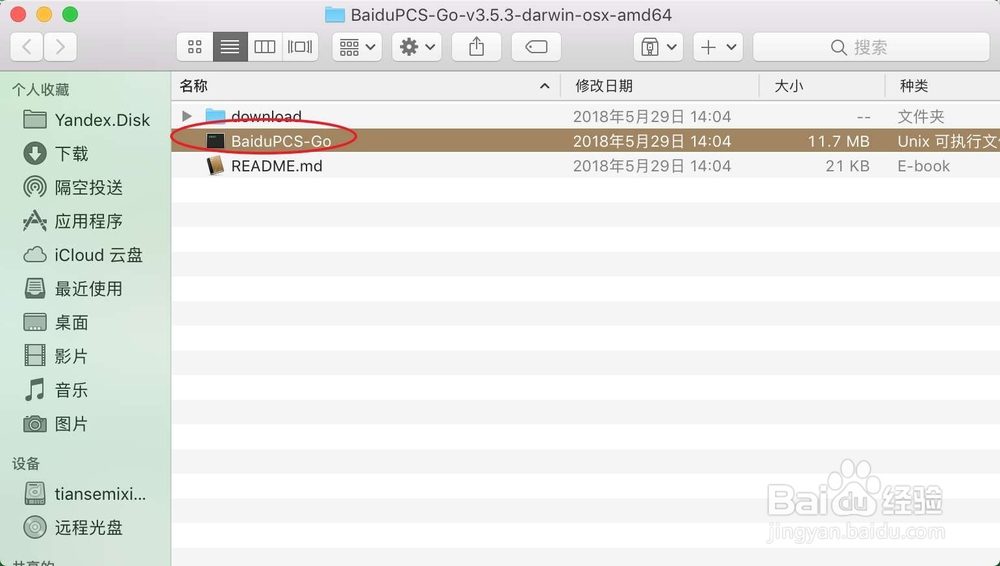Switch to Cover Flow view
The width and height of the screenshot is (1000, 566).
coord(300,47)
